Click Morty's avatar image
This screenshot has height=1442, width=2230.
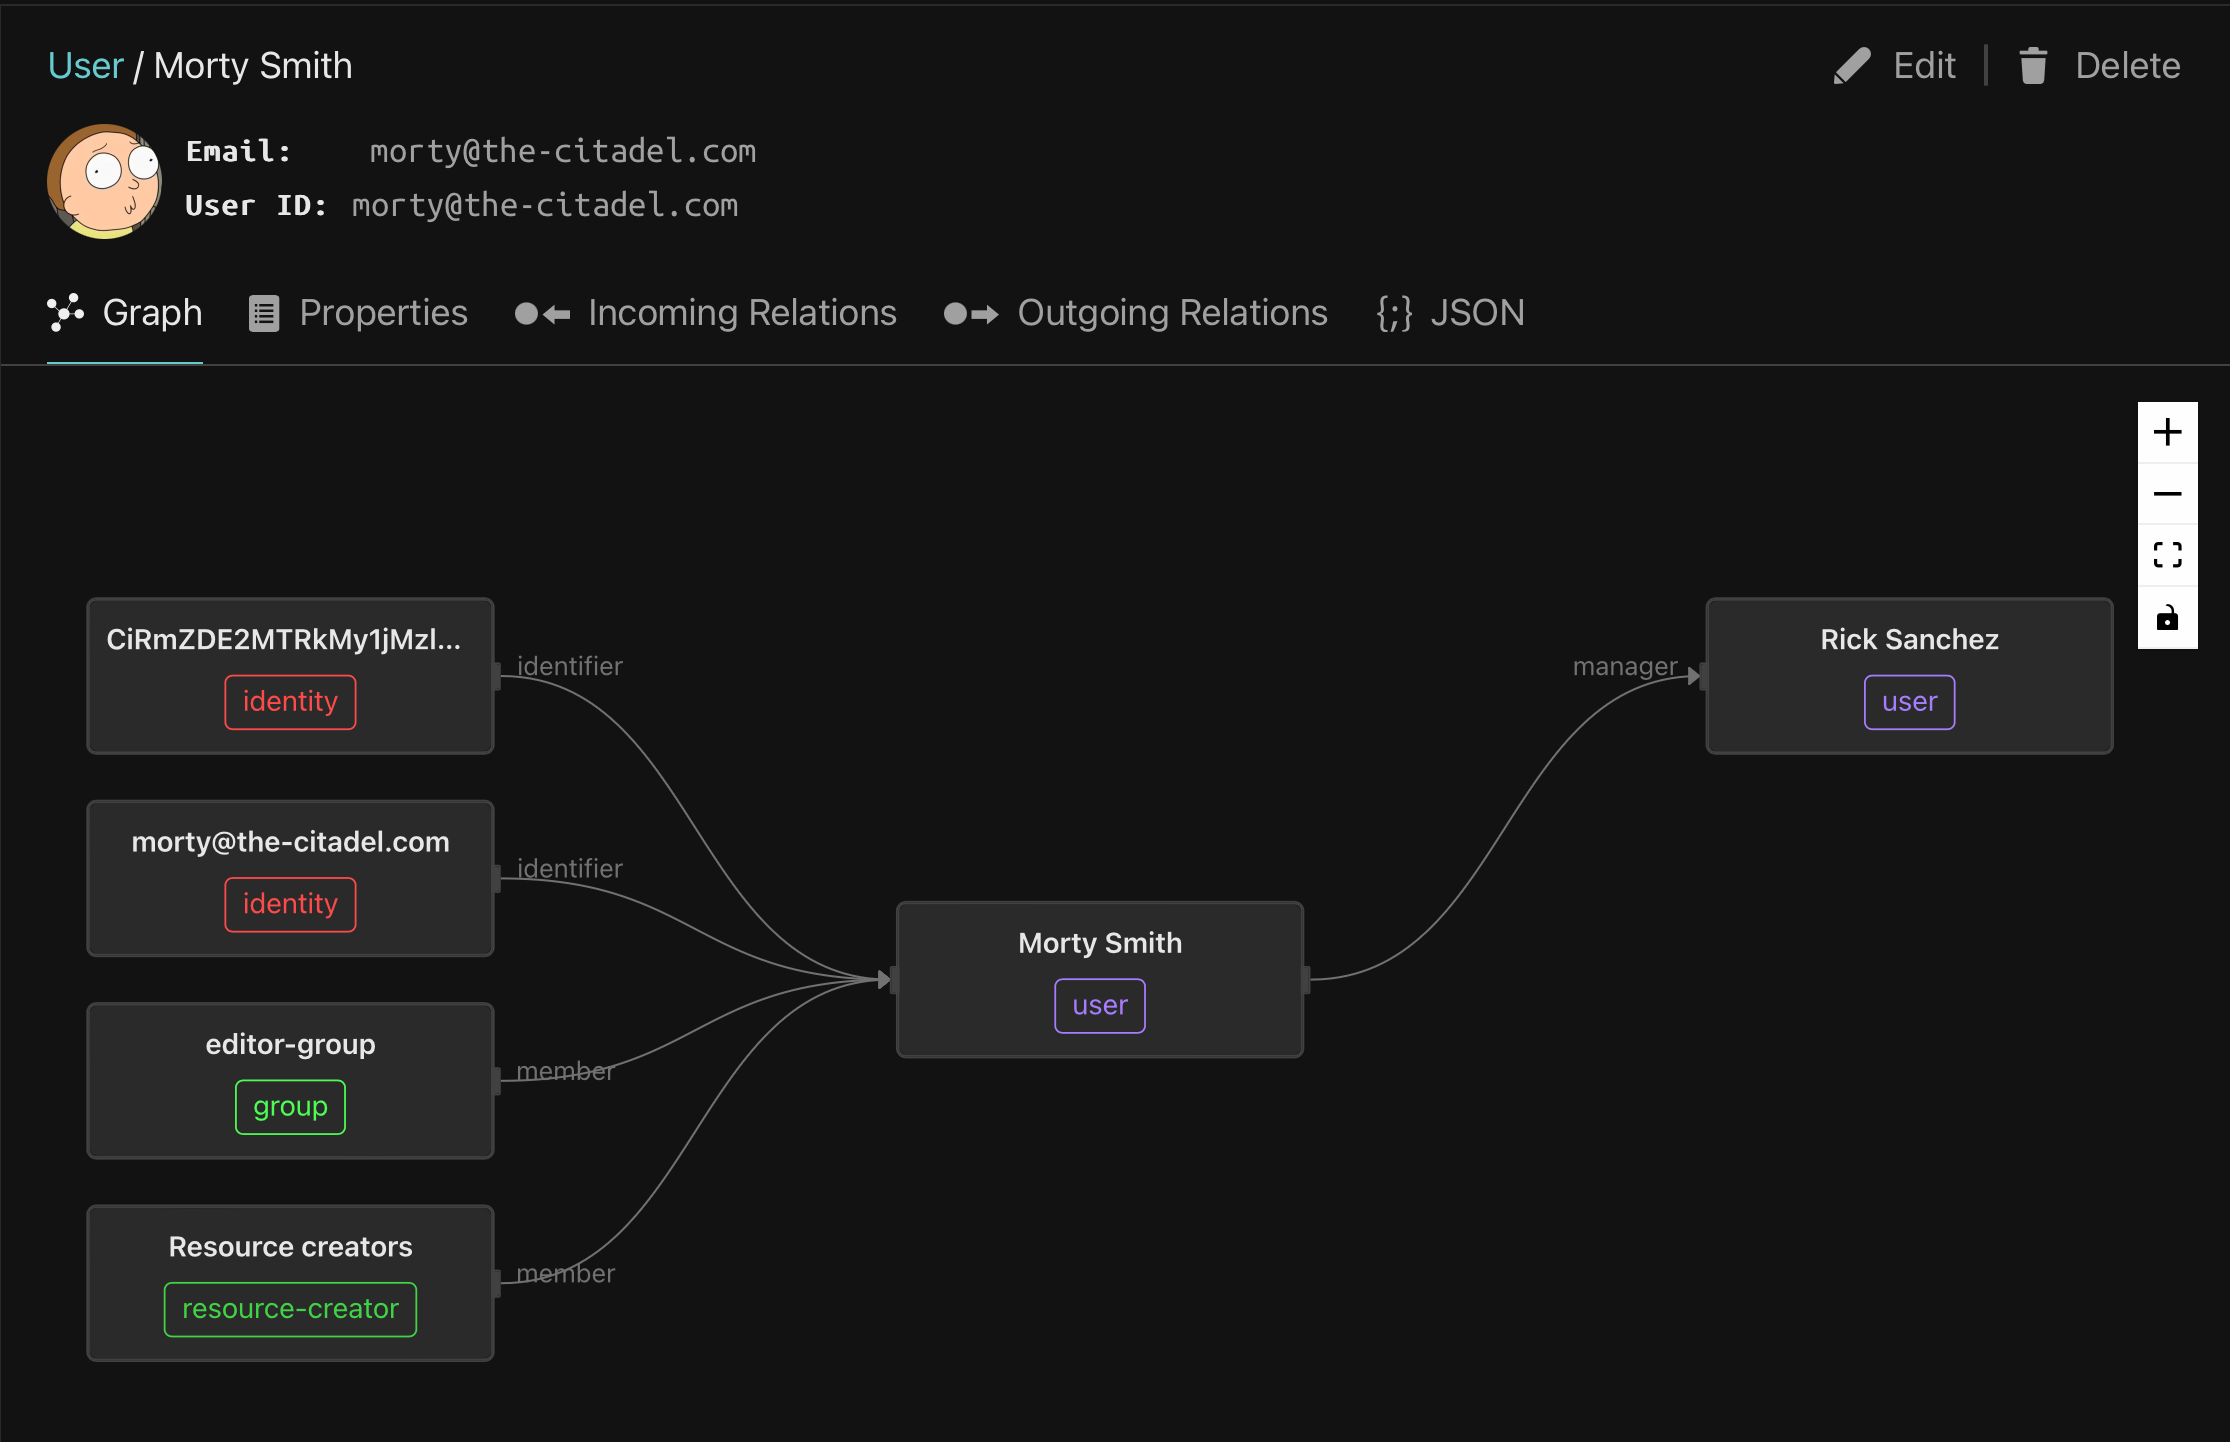pos(104,181)
